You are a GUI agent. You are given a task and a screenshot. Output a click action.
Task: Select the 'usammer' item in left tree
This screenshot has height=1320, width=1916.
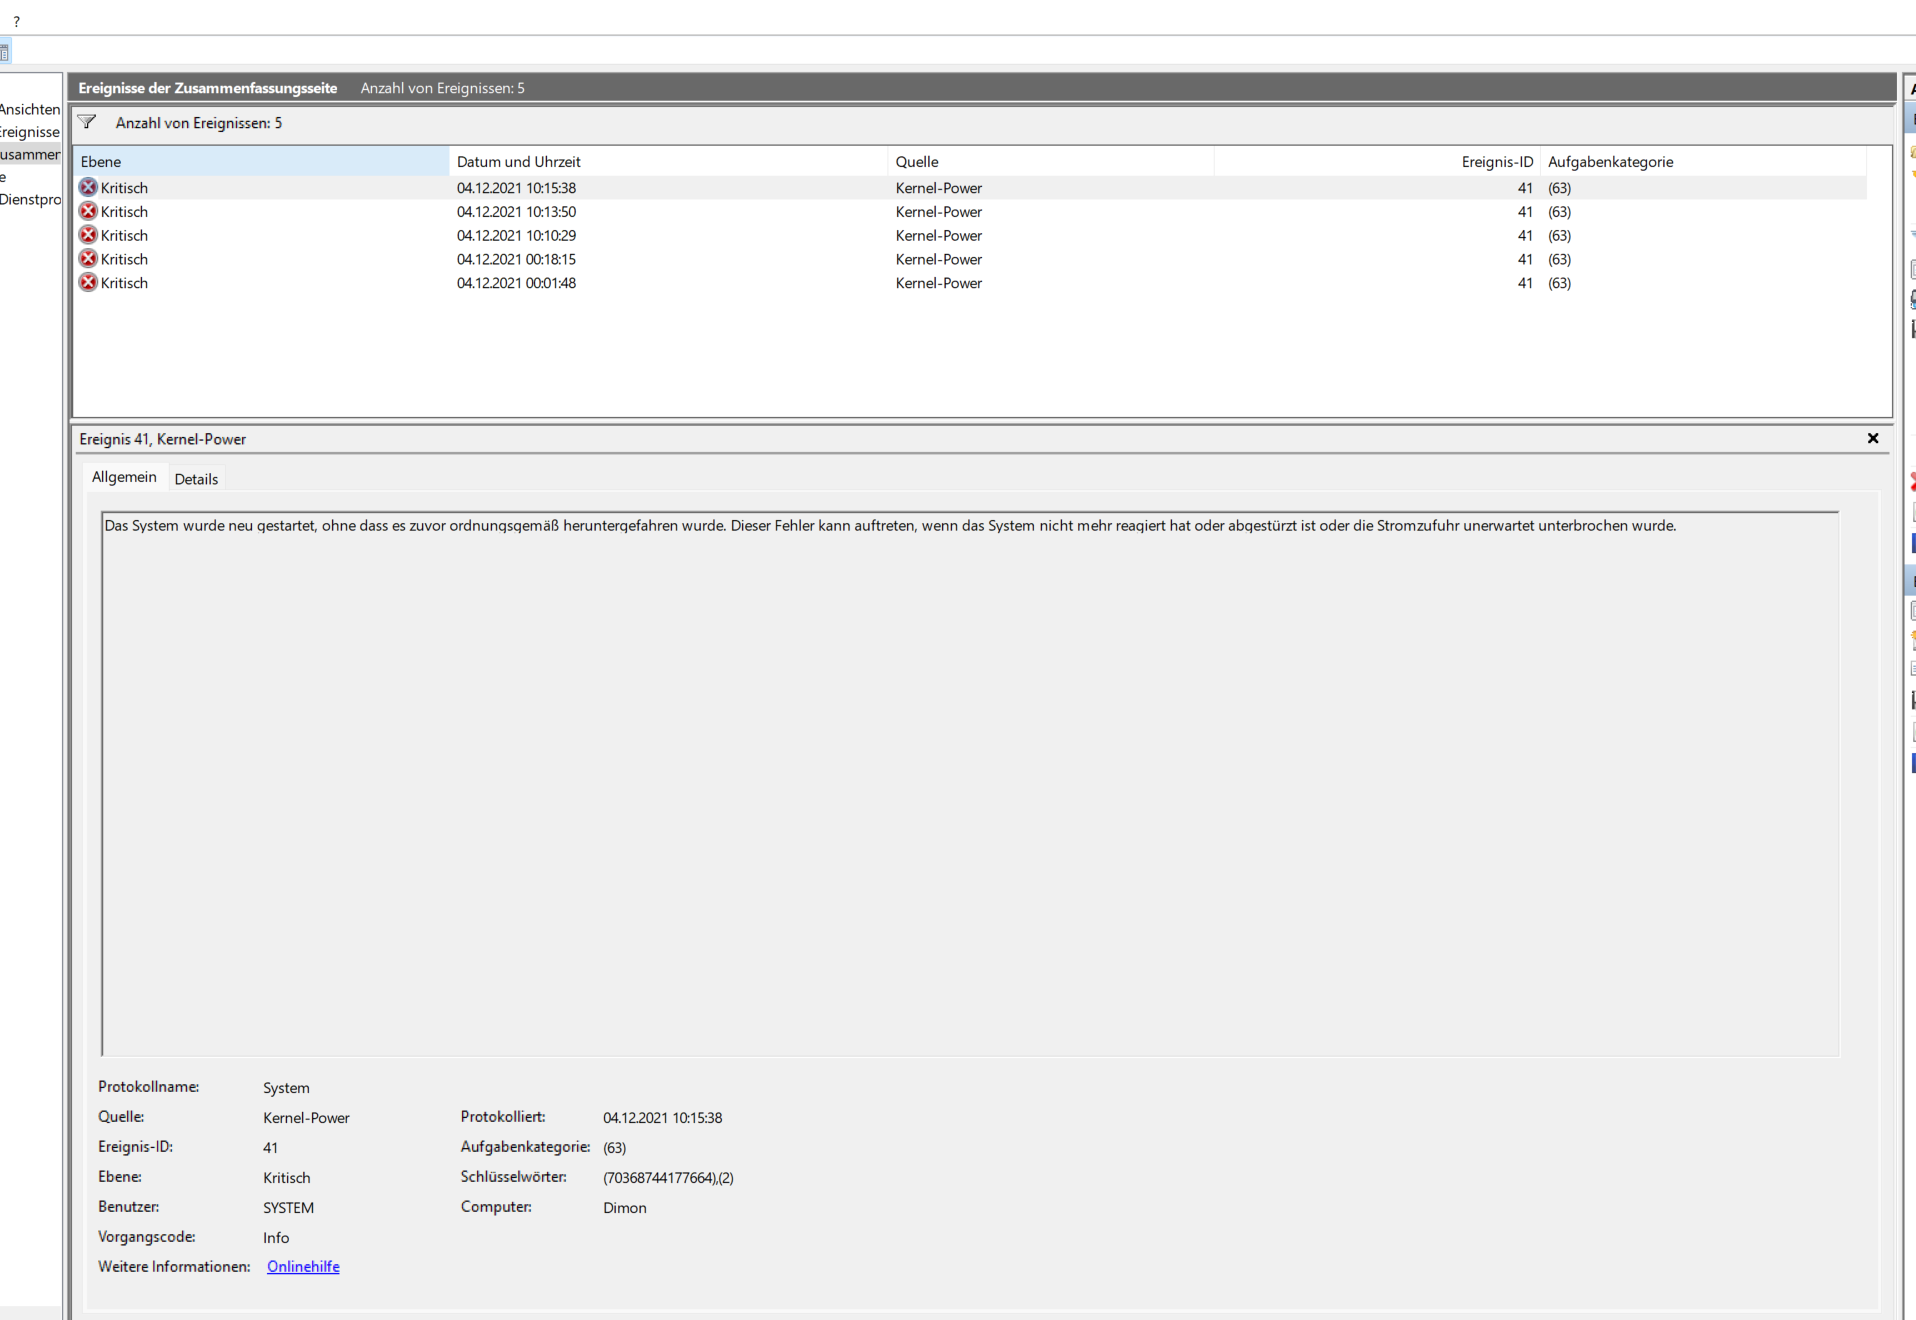(30, 154)
